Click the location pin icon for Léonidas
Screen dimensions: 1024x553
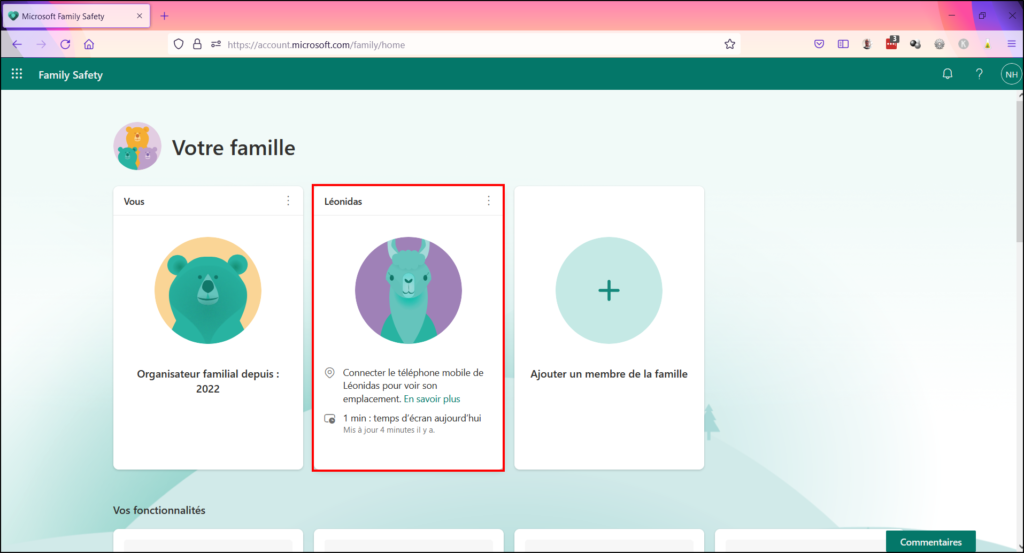tap(330, 373)
